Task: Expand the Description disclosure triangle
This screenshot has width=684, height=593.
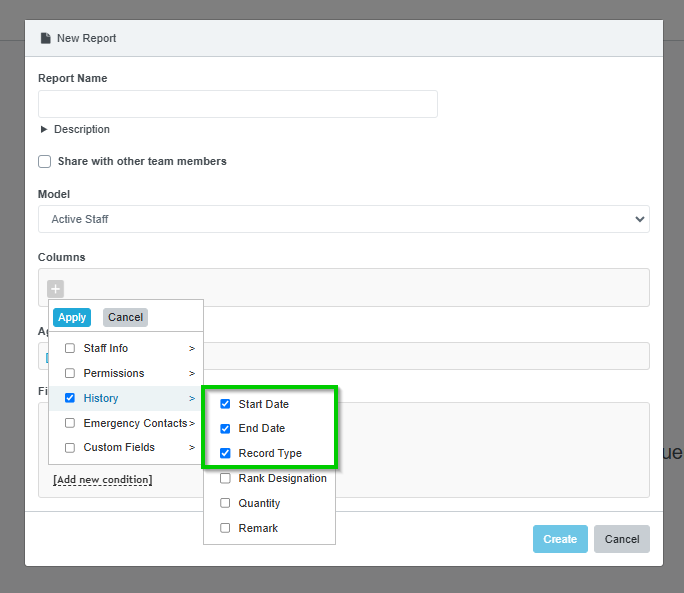Action: click(44, 130)
